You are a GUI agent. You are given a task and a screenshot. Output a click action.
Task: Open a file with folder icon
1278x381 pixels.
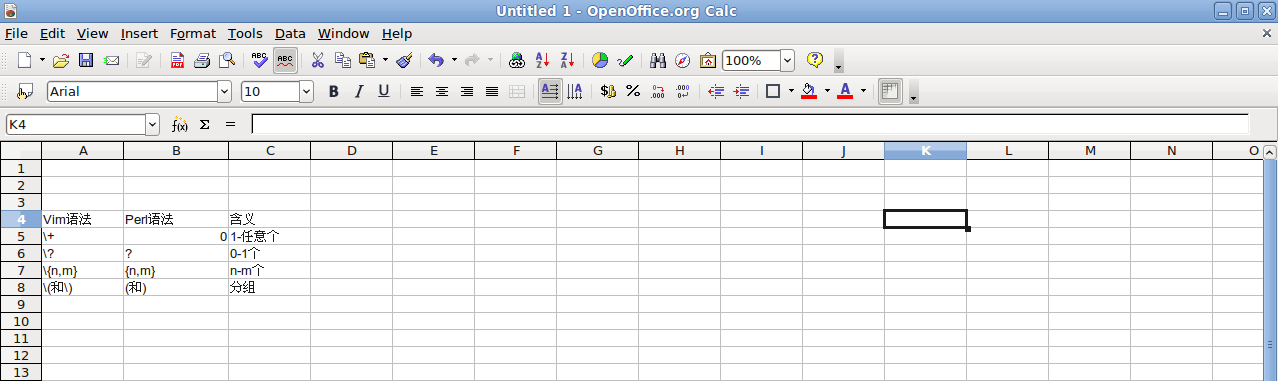60,60
